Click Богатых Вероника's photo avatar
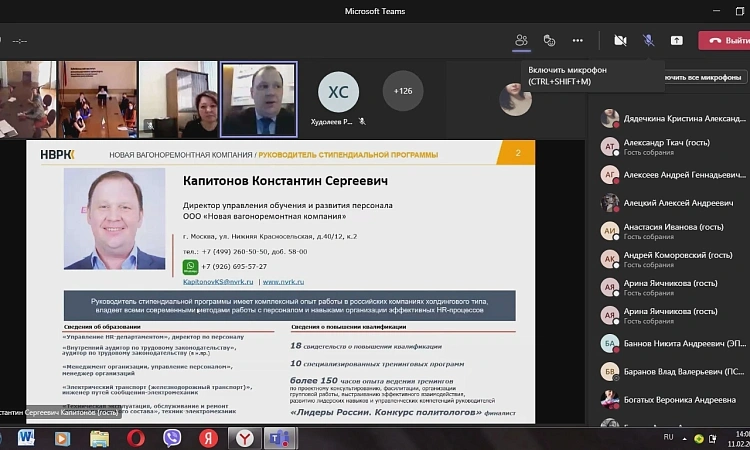 [610, 400]
